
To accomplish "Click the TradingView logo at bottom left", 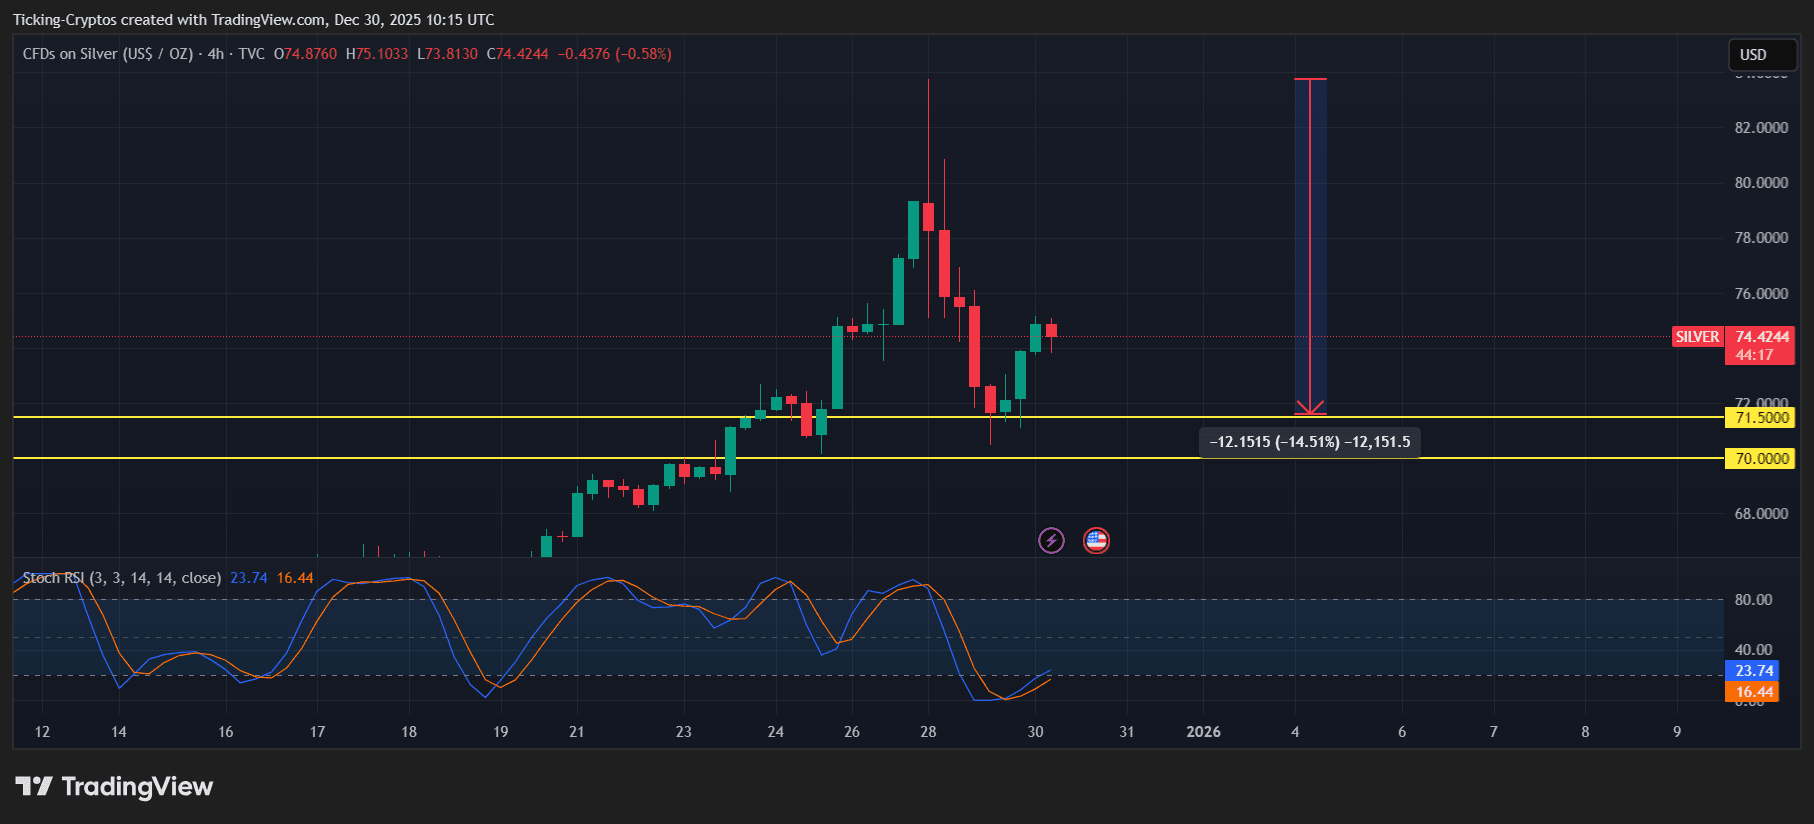I will tap(114, 787).
